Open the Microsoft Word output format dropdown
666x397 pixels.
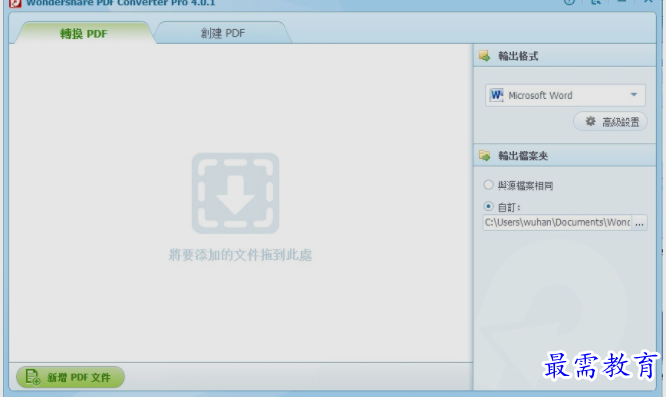coord(565,95)
